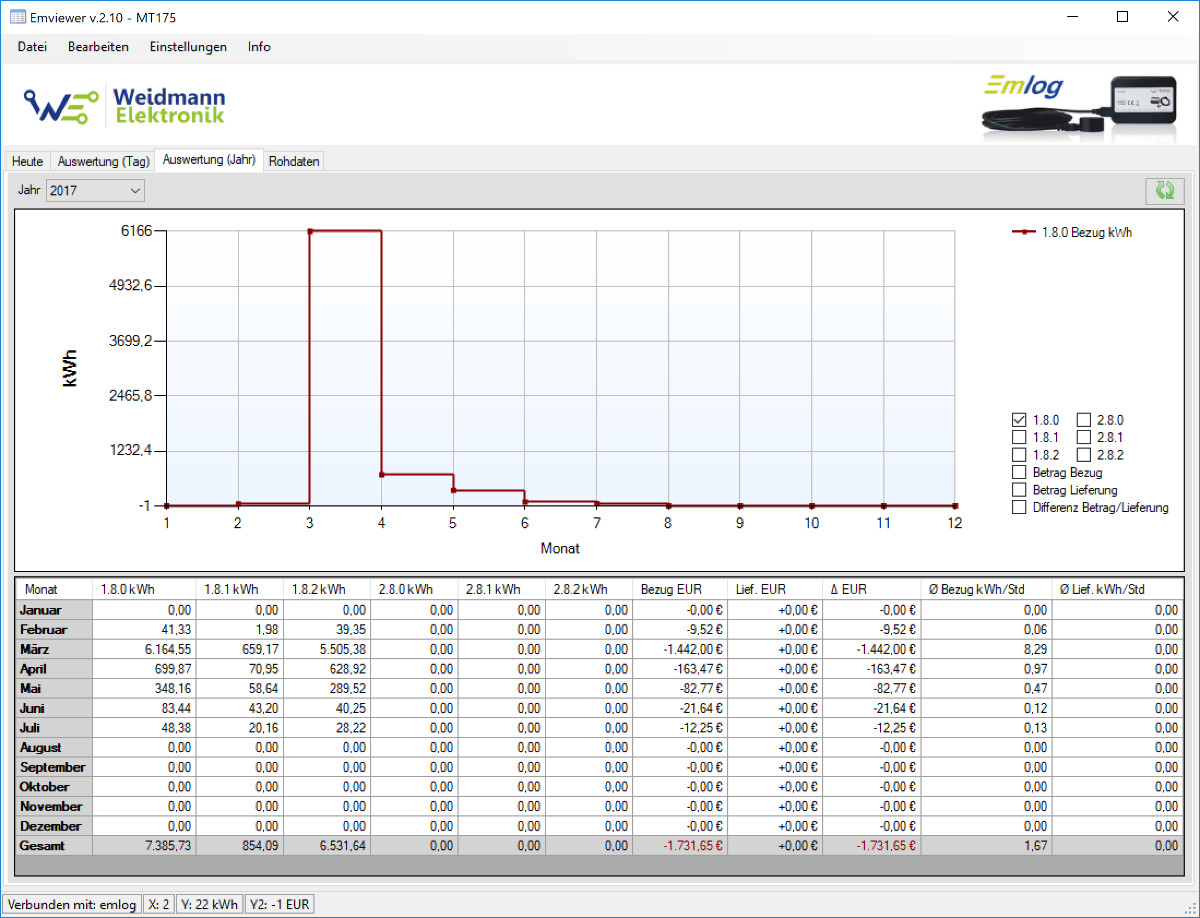Image resolution: width=1200 pixels, height=918 pixels.
Task: Click the 1.8.0 Bezug kWh legend marker
Action: [1023, 232]
